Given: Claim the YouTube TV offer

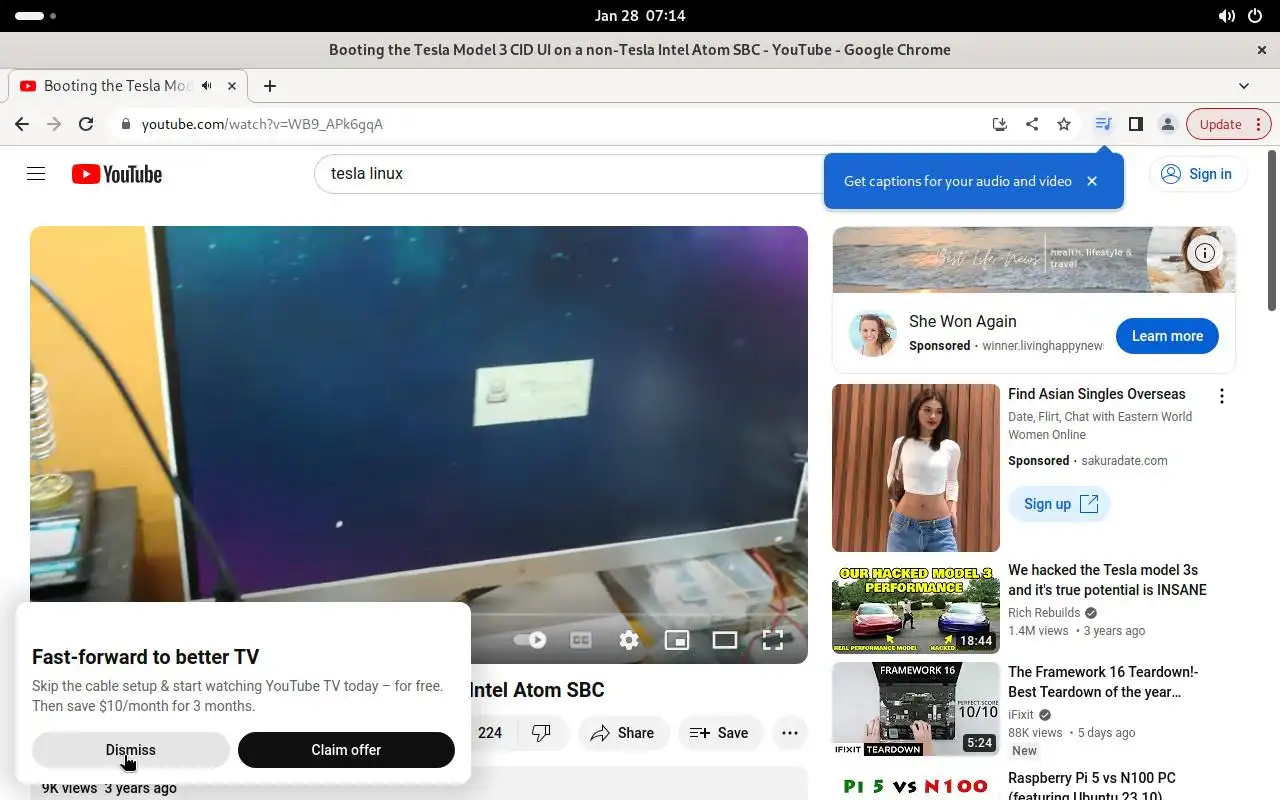Looking at the screenshot, I should [346, 750].
